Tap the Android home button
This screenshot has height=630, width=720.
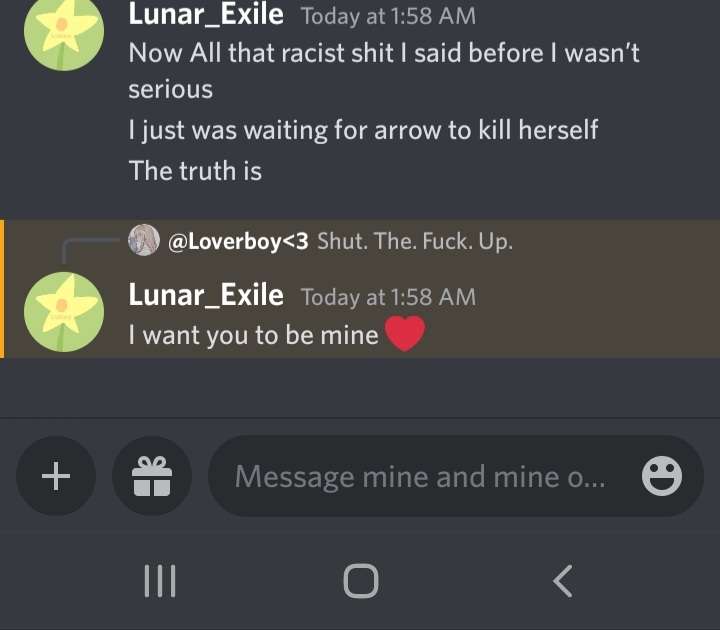[361, 581]
